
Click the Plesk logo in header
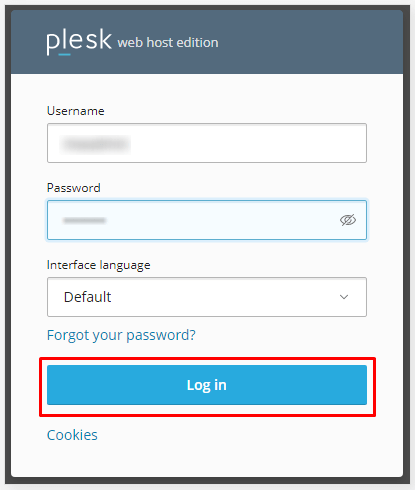(x=79, y=41)
